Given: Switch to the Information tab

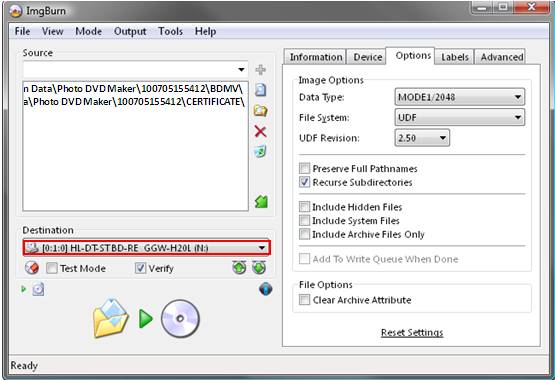Looking at the screenshot, I should [315, 57].
